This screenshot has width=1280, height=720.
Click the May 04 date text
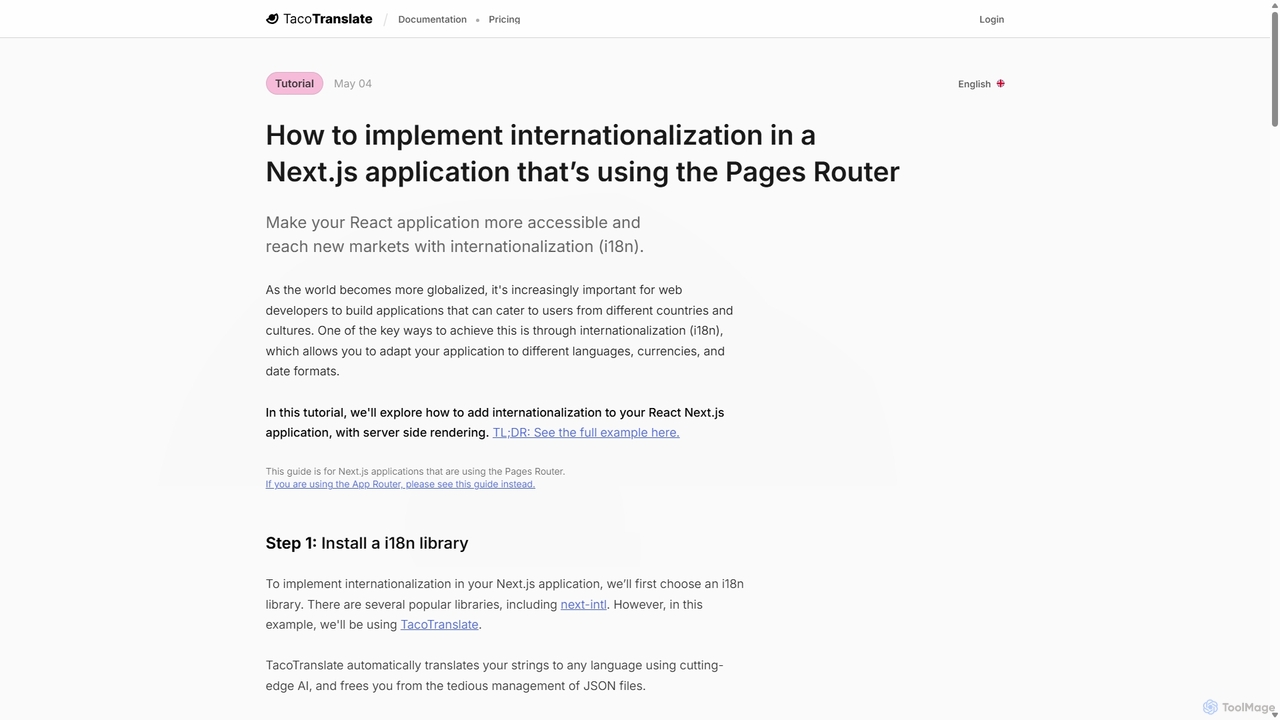click(353, 84)
